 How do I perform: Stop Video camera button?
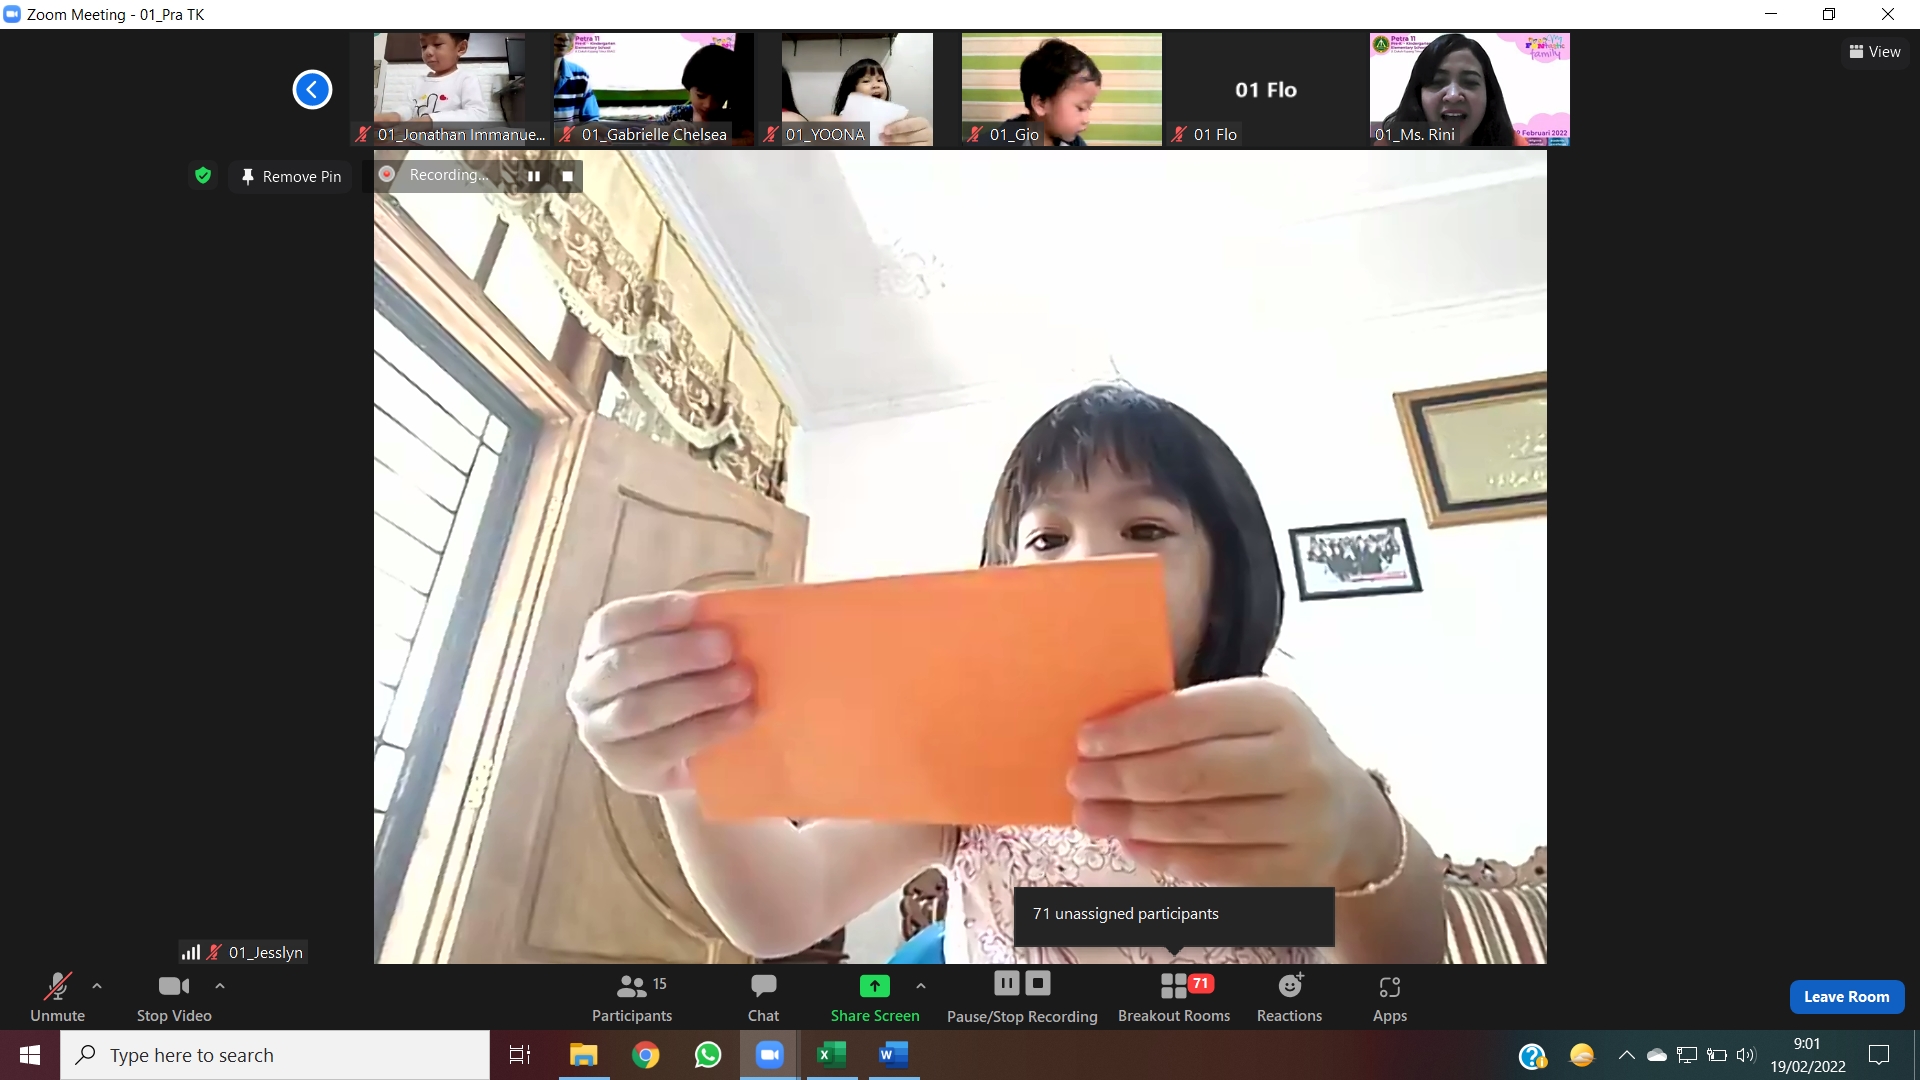[x=174, y=997]
